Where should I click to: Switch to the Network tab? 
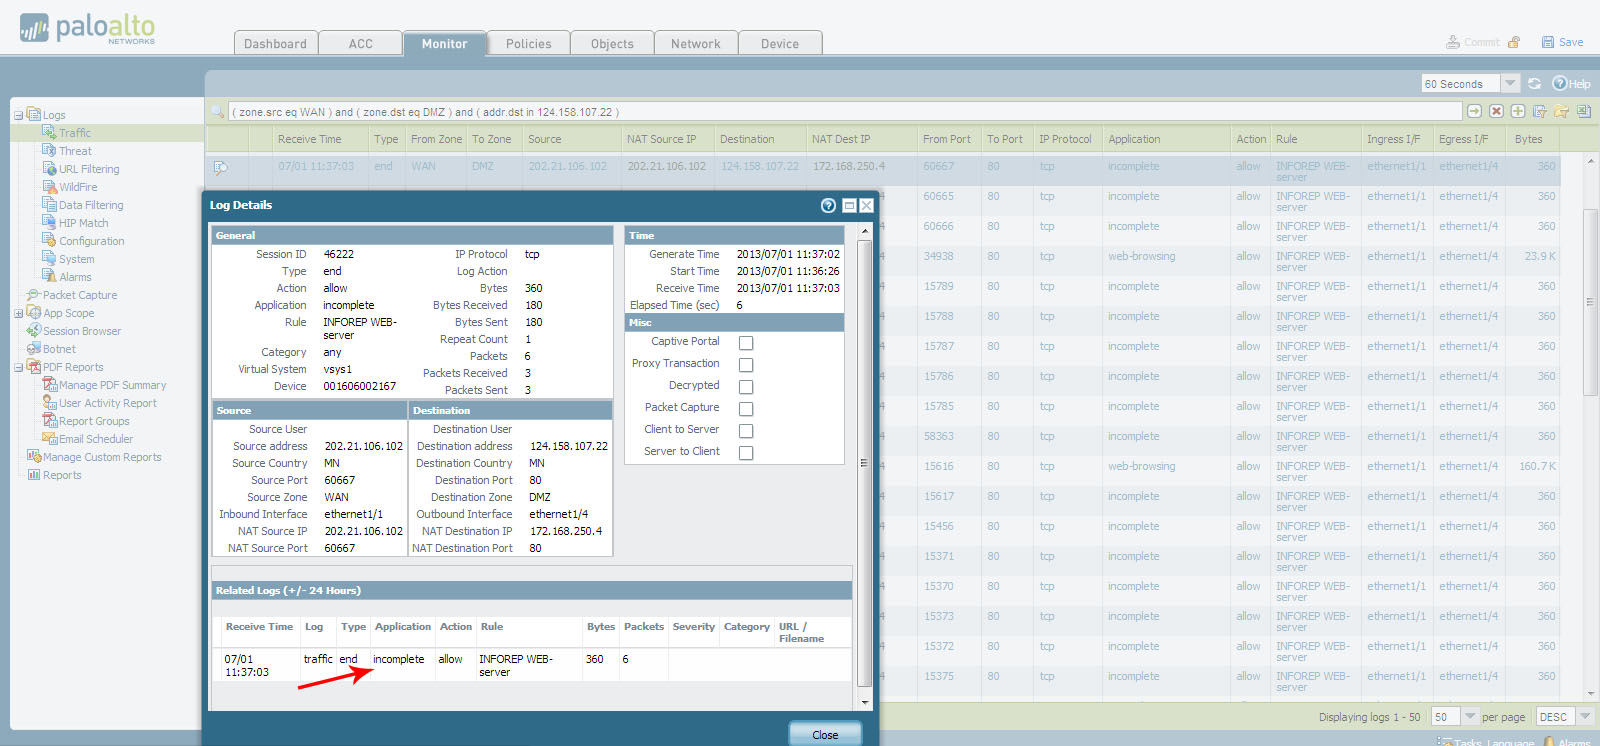(696, 43)
